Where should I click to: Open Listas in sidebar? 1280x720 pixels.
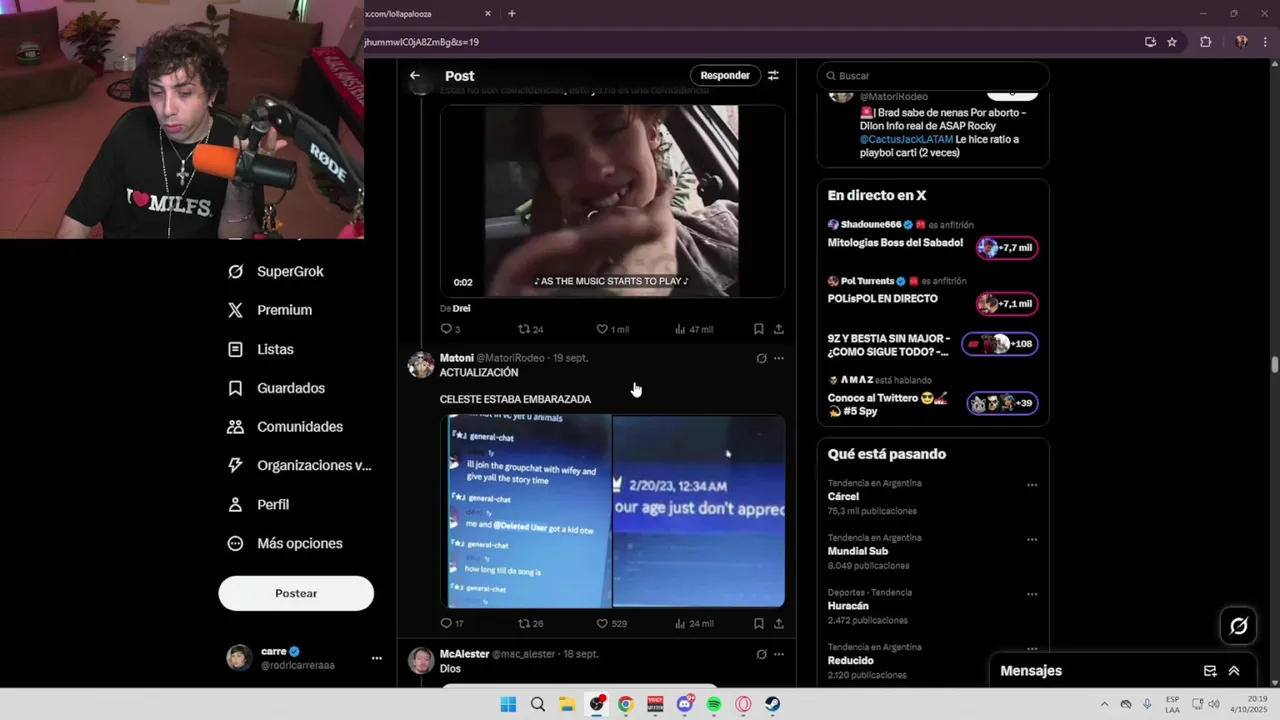(x=261, y=349)
